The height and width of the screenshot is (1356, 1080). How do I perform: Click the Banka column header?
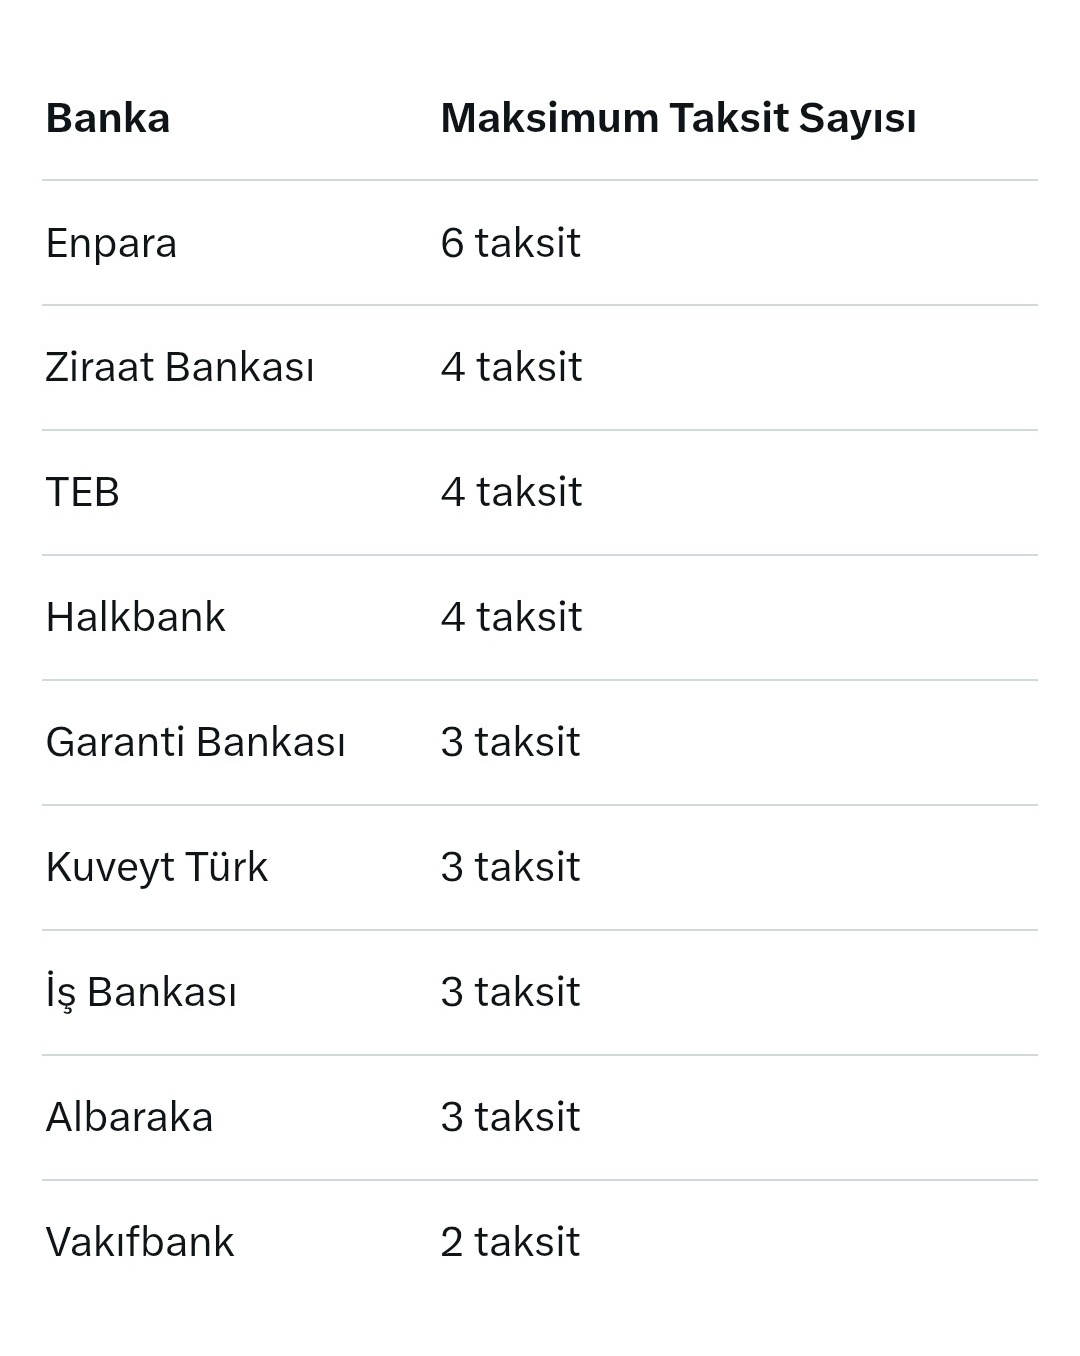click(x=108, y=118)
